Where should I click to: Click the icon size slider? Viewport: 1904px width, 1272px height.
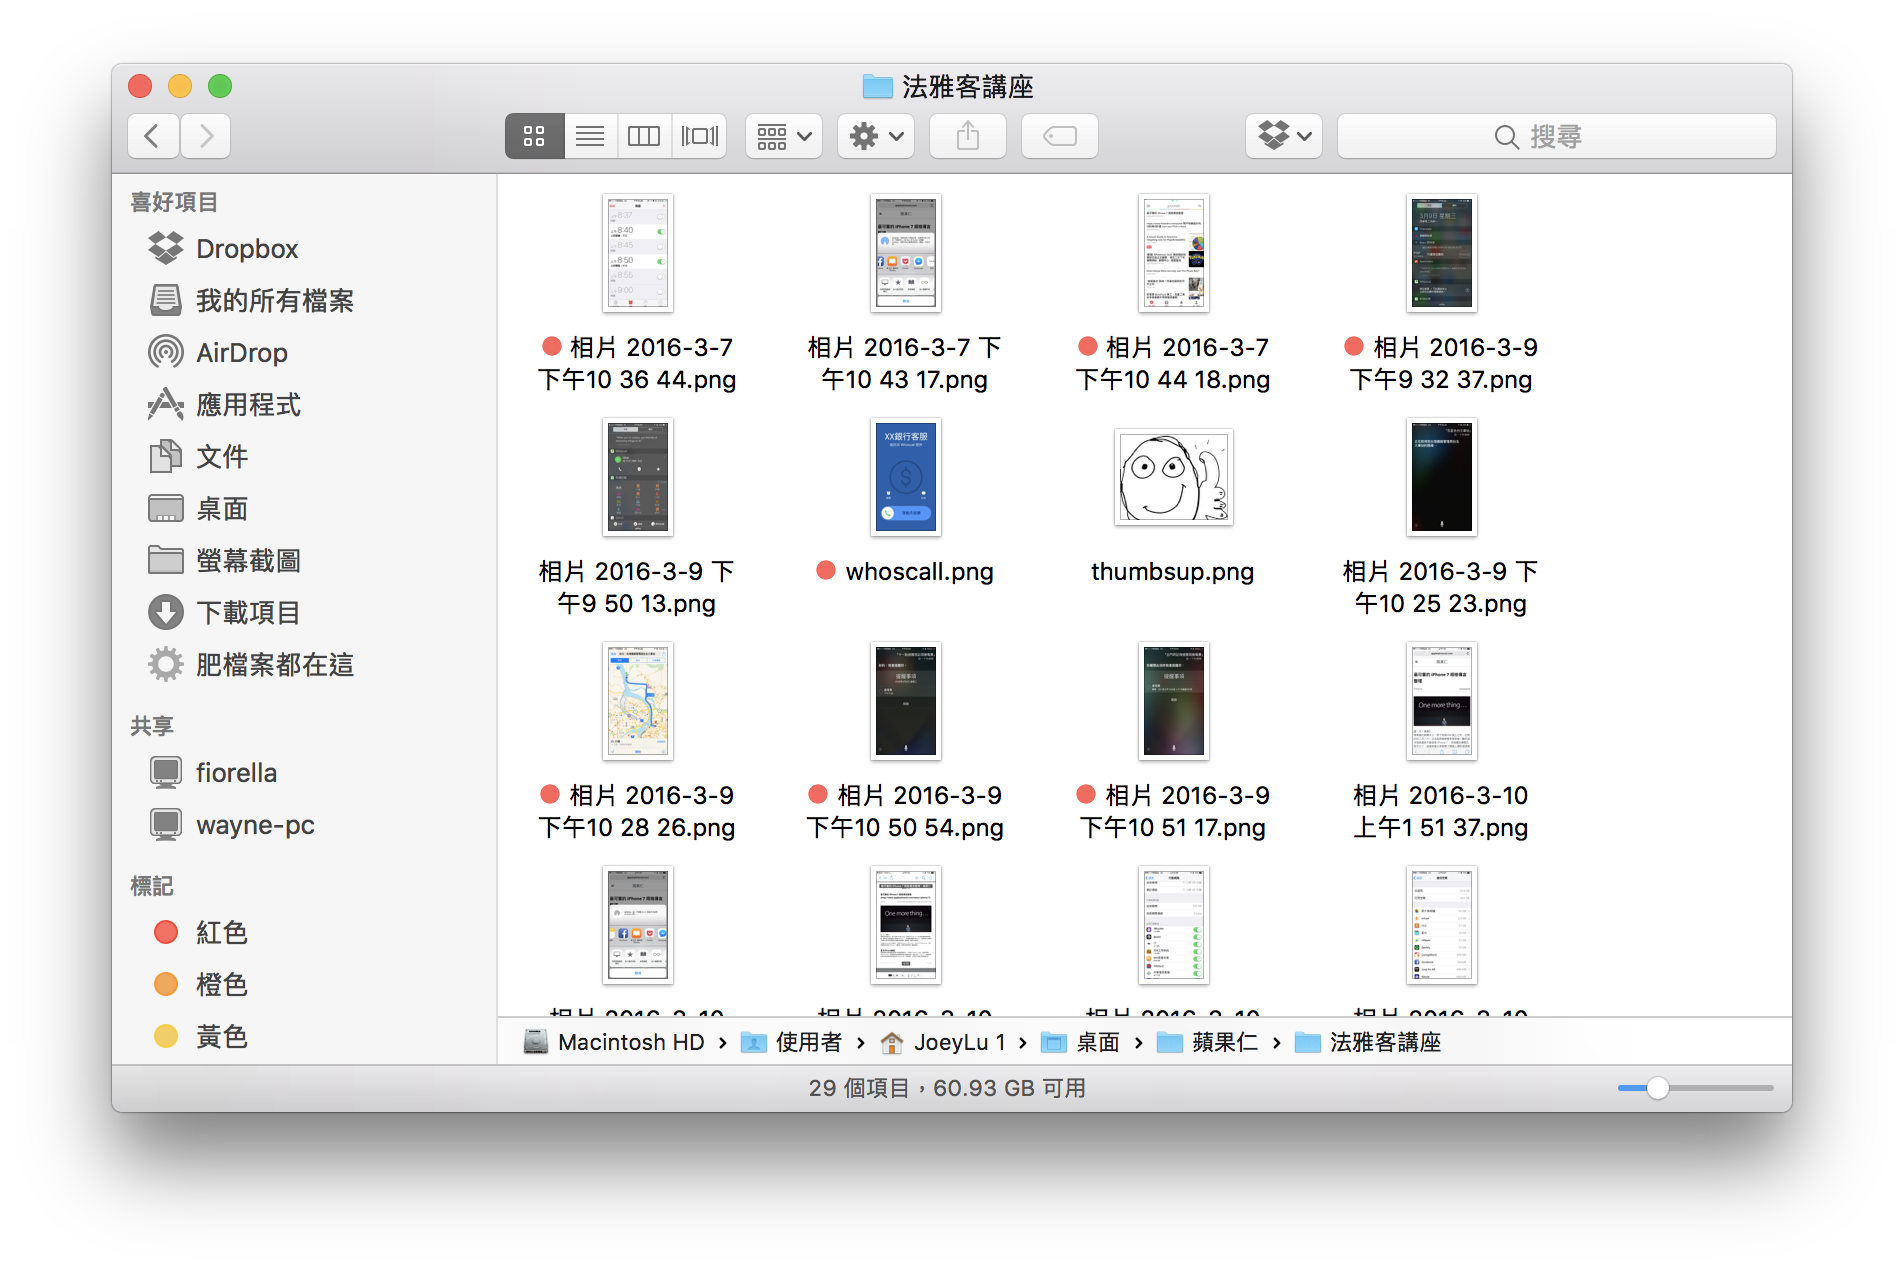1696,1088
